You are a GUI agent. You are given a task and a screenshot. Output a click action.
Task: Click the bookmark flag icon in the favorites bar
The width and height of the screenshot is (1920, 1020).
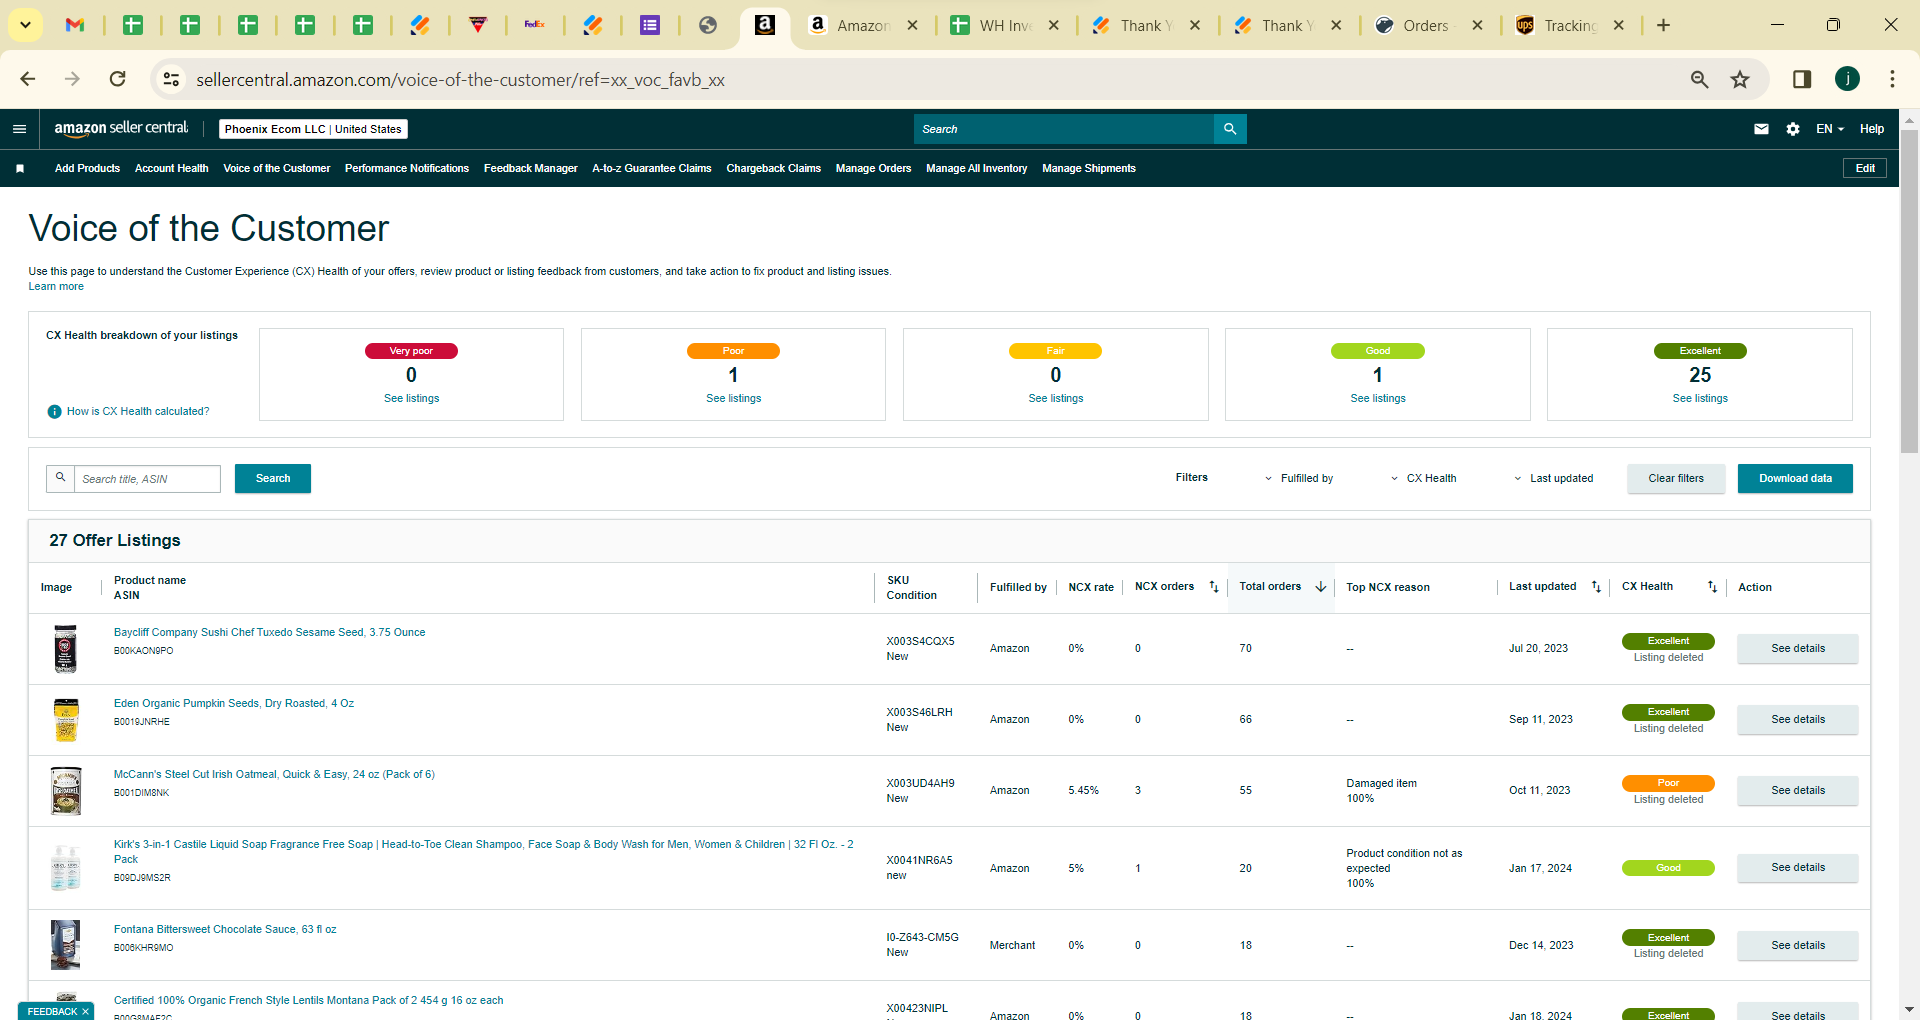pyautogui.click(x=20, y=168)
